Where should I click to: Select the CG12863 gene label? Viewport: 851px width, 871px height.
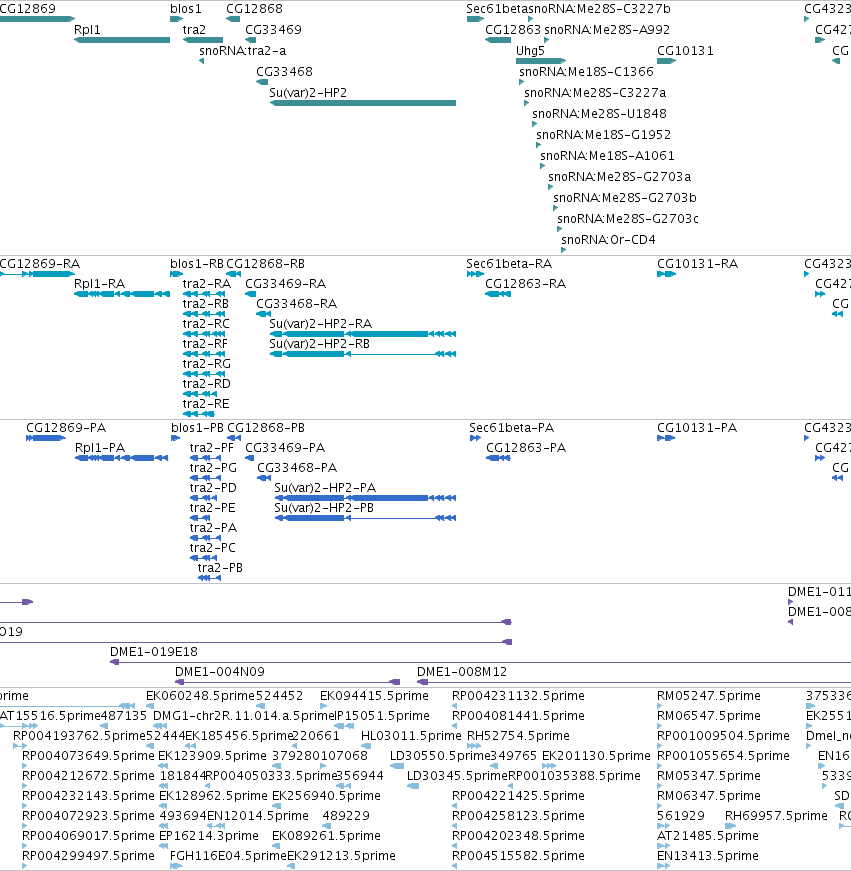click(513, 30)
